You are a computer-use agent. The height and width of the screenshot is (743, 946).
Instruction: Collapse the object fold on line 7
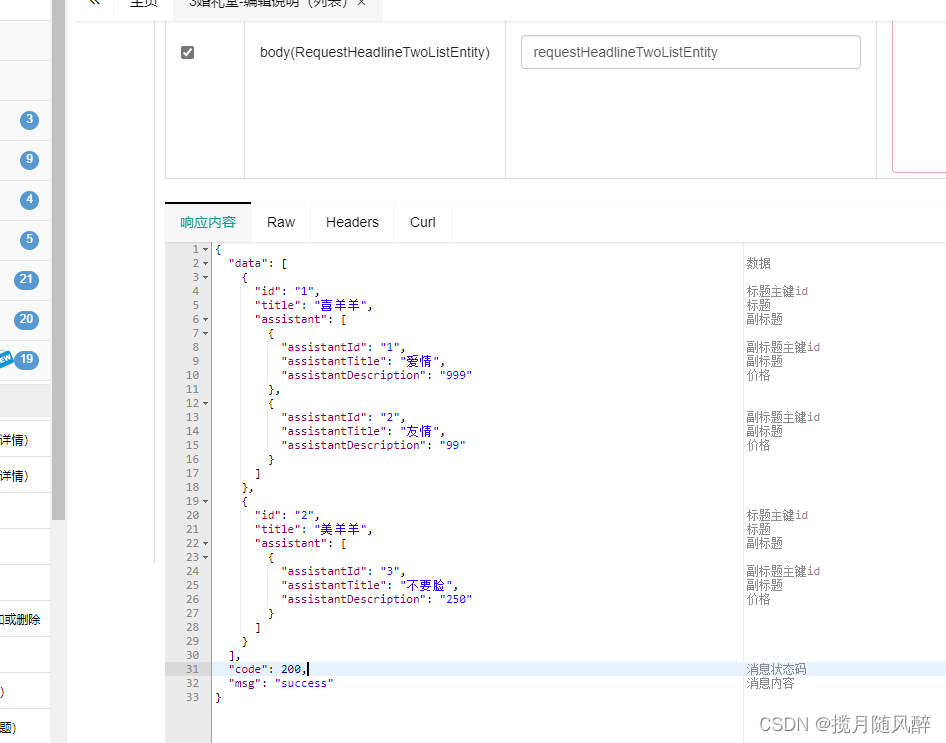(206, 334)
